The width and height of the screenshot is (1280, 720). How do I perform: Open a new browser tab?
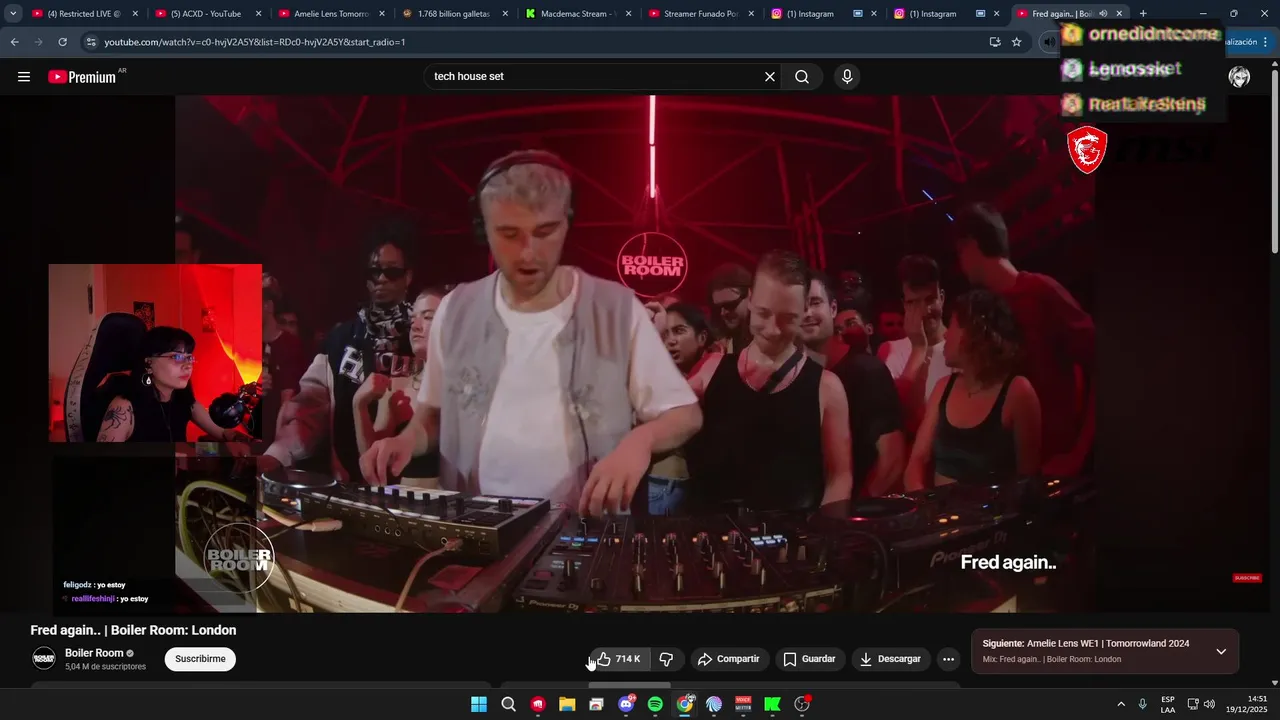click(x=1143, y=14)
